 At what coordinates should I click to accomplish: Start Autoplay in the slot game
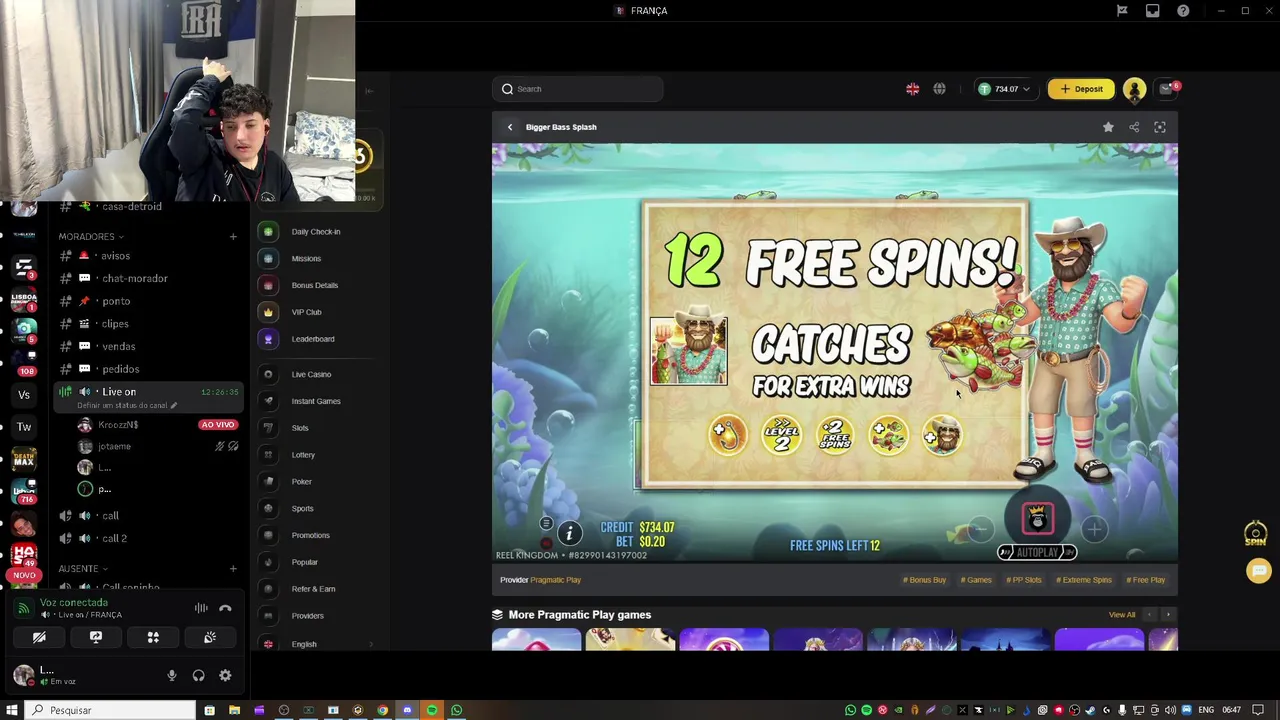click(x=1037, y=552)
